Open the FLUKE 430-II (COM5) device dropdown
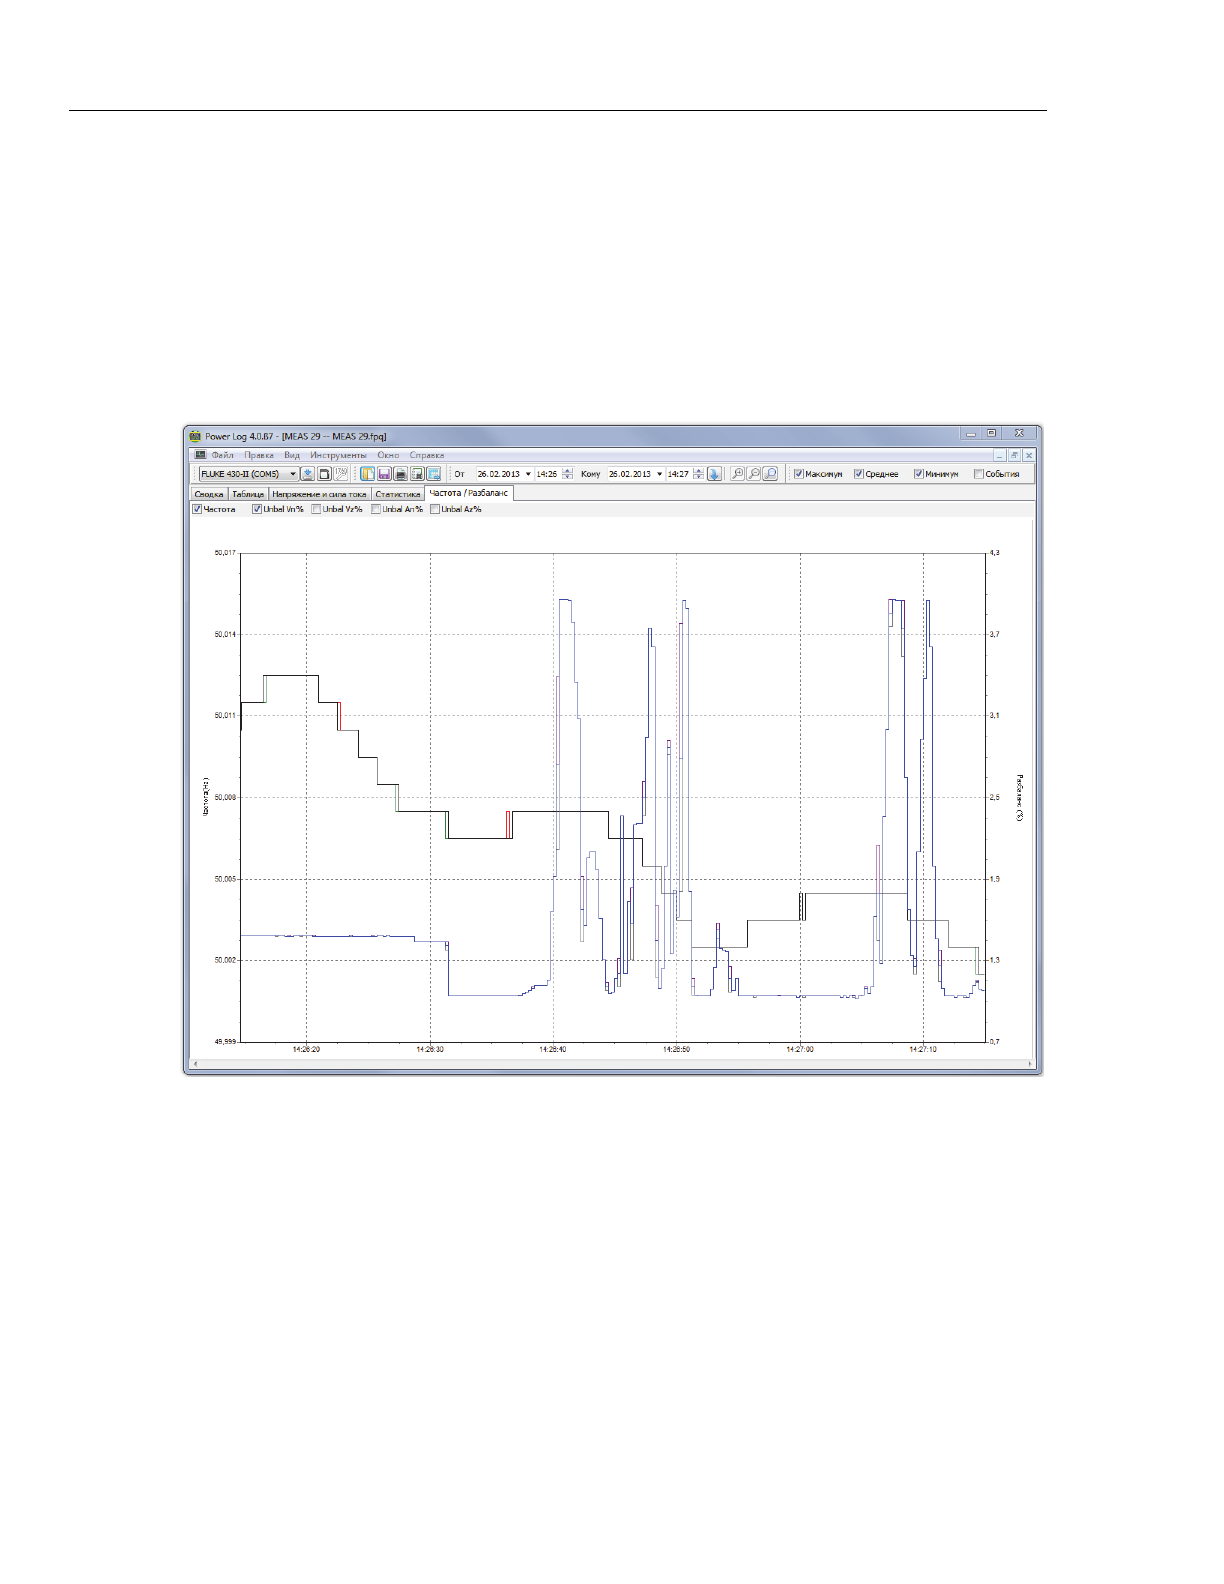This screenshot has width=1224, height=1584. pos(293,474)
